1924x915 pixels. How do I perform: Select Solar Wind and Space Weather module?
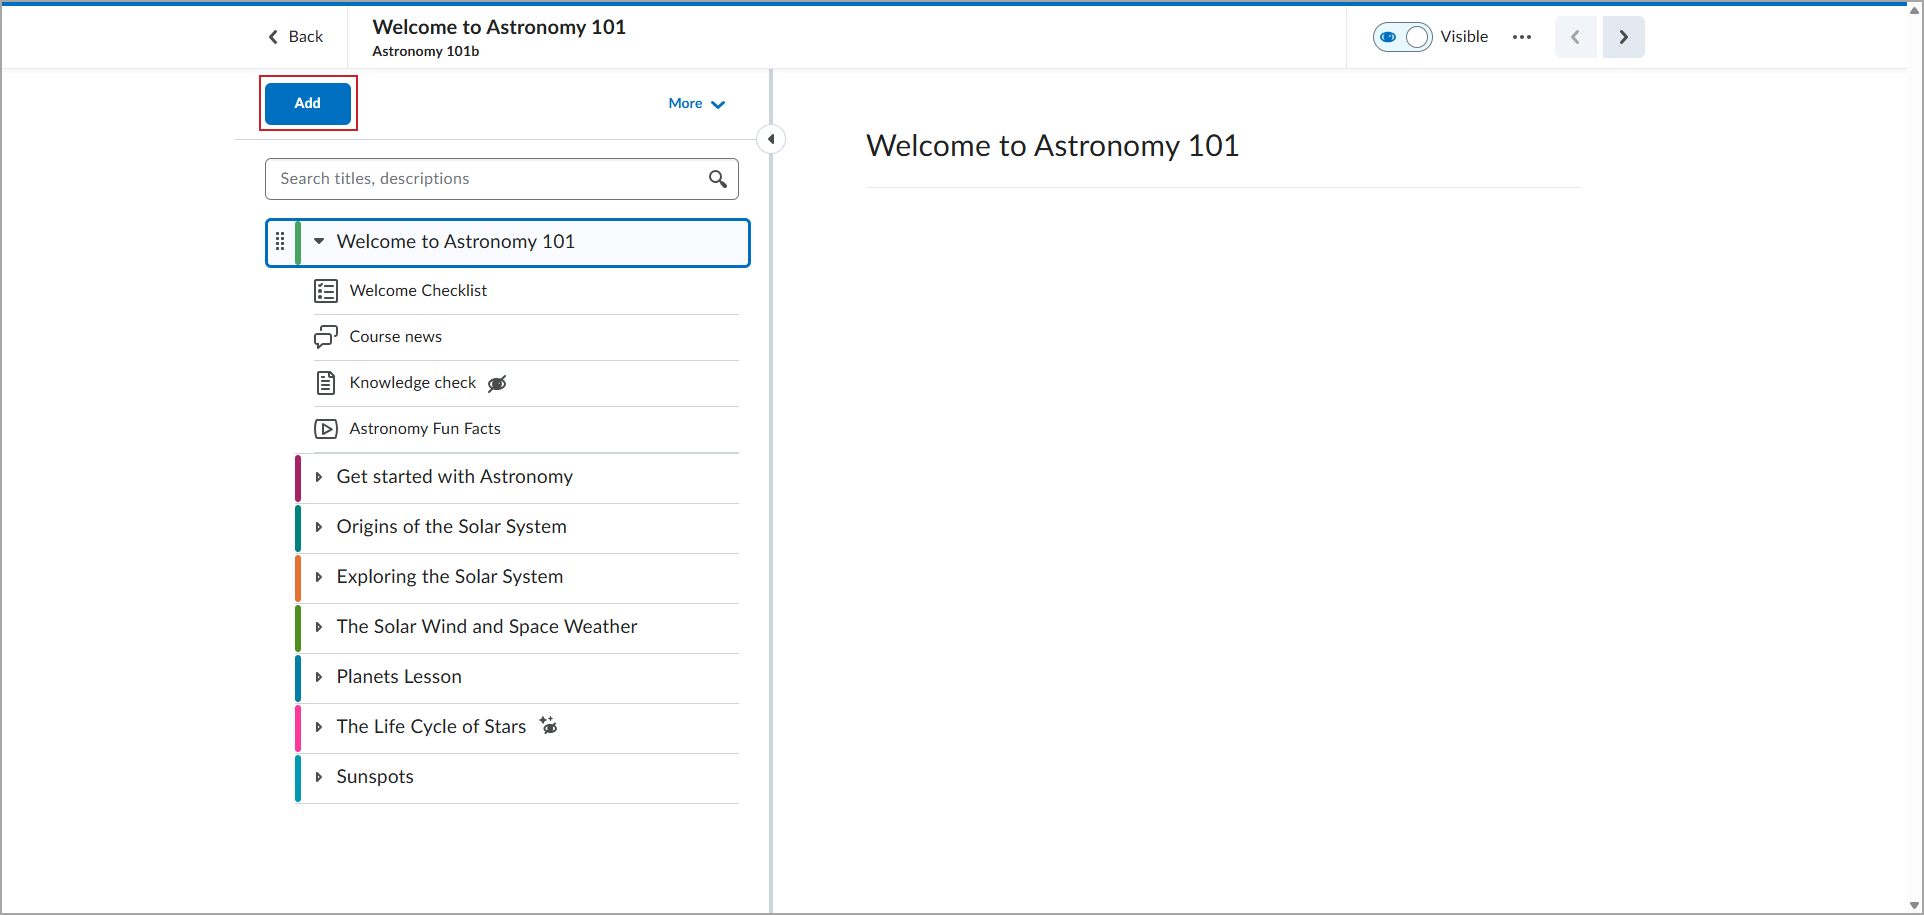coord(487,627)
